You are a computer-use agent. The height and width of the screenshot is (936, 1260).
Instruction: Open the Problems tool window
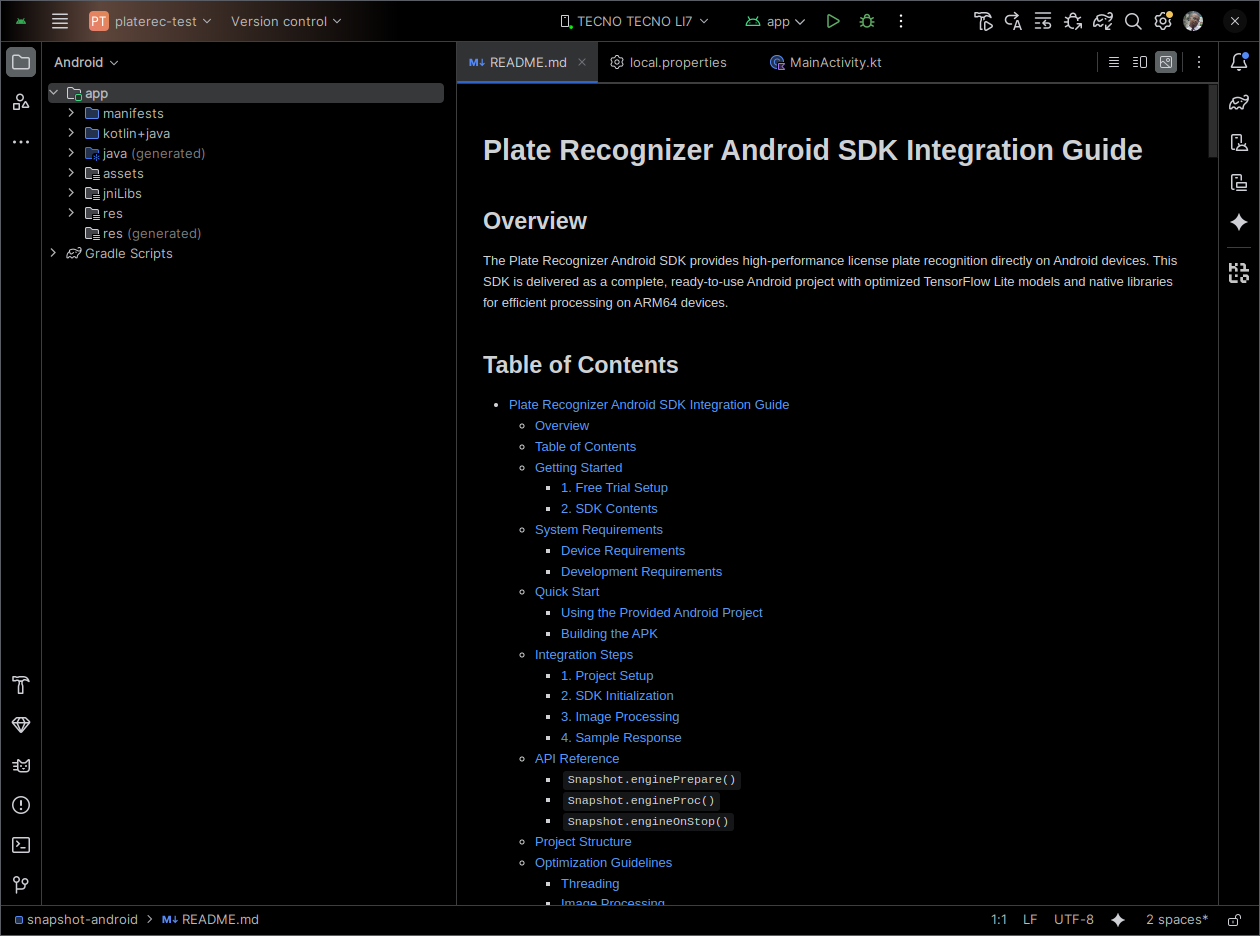tap(20, 805)
